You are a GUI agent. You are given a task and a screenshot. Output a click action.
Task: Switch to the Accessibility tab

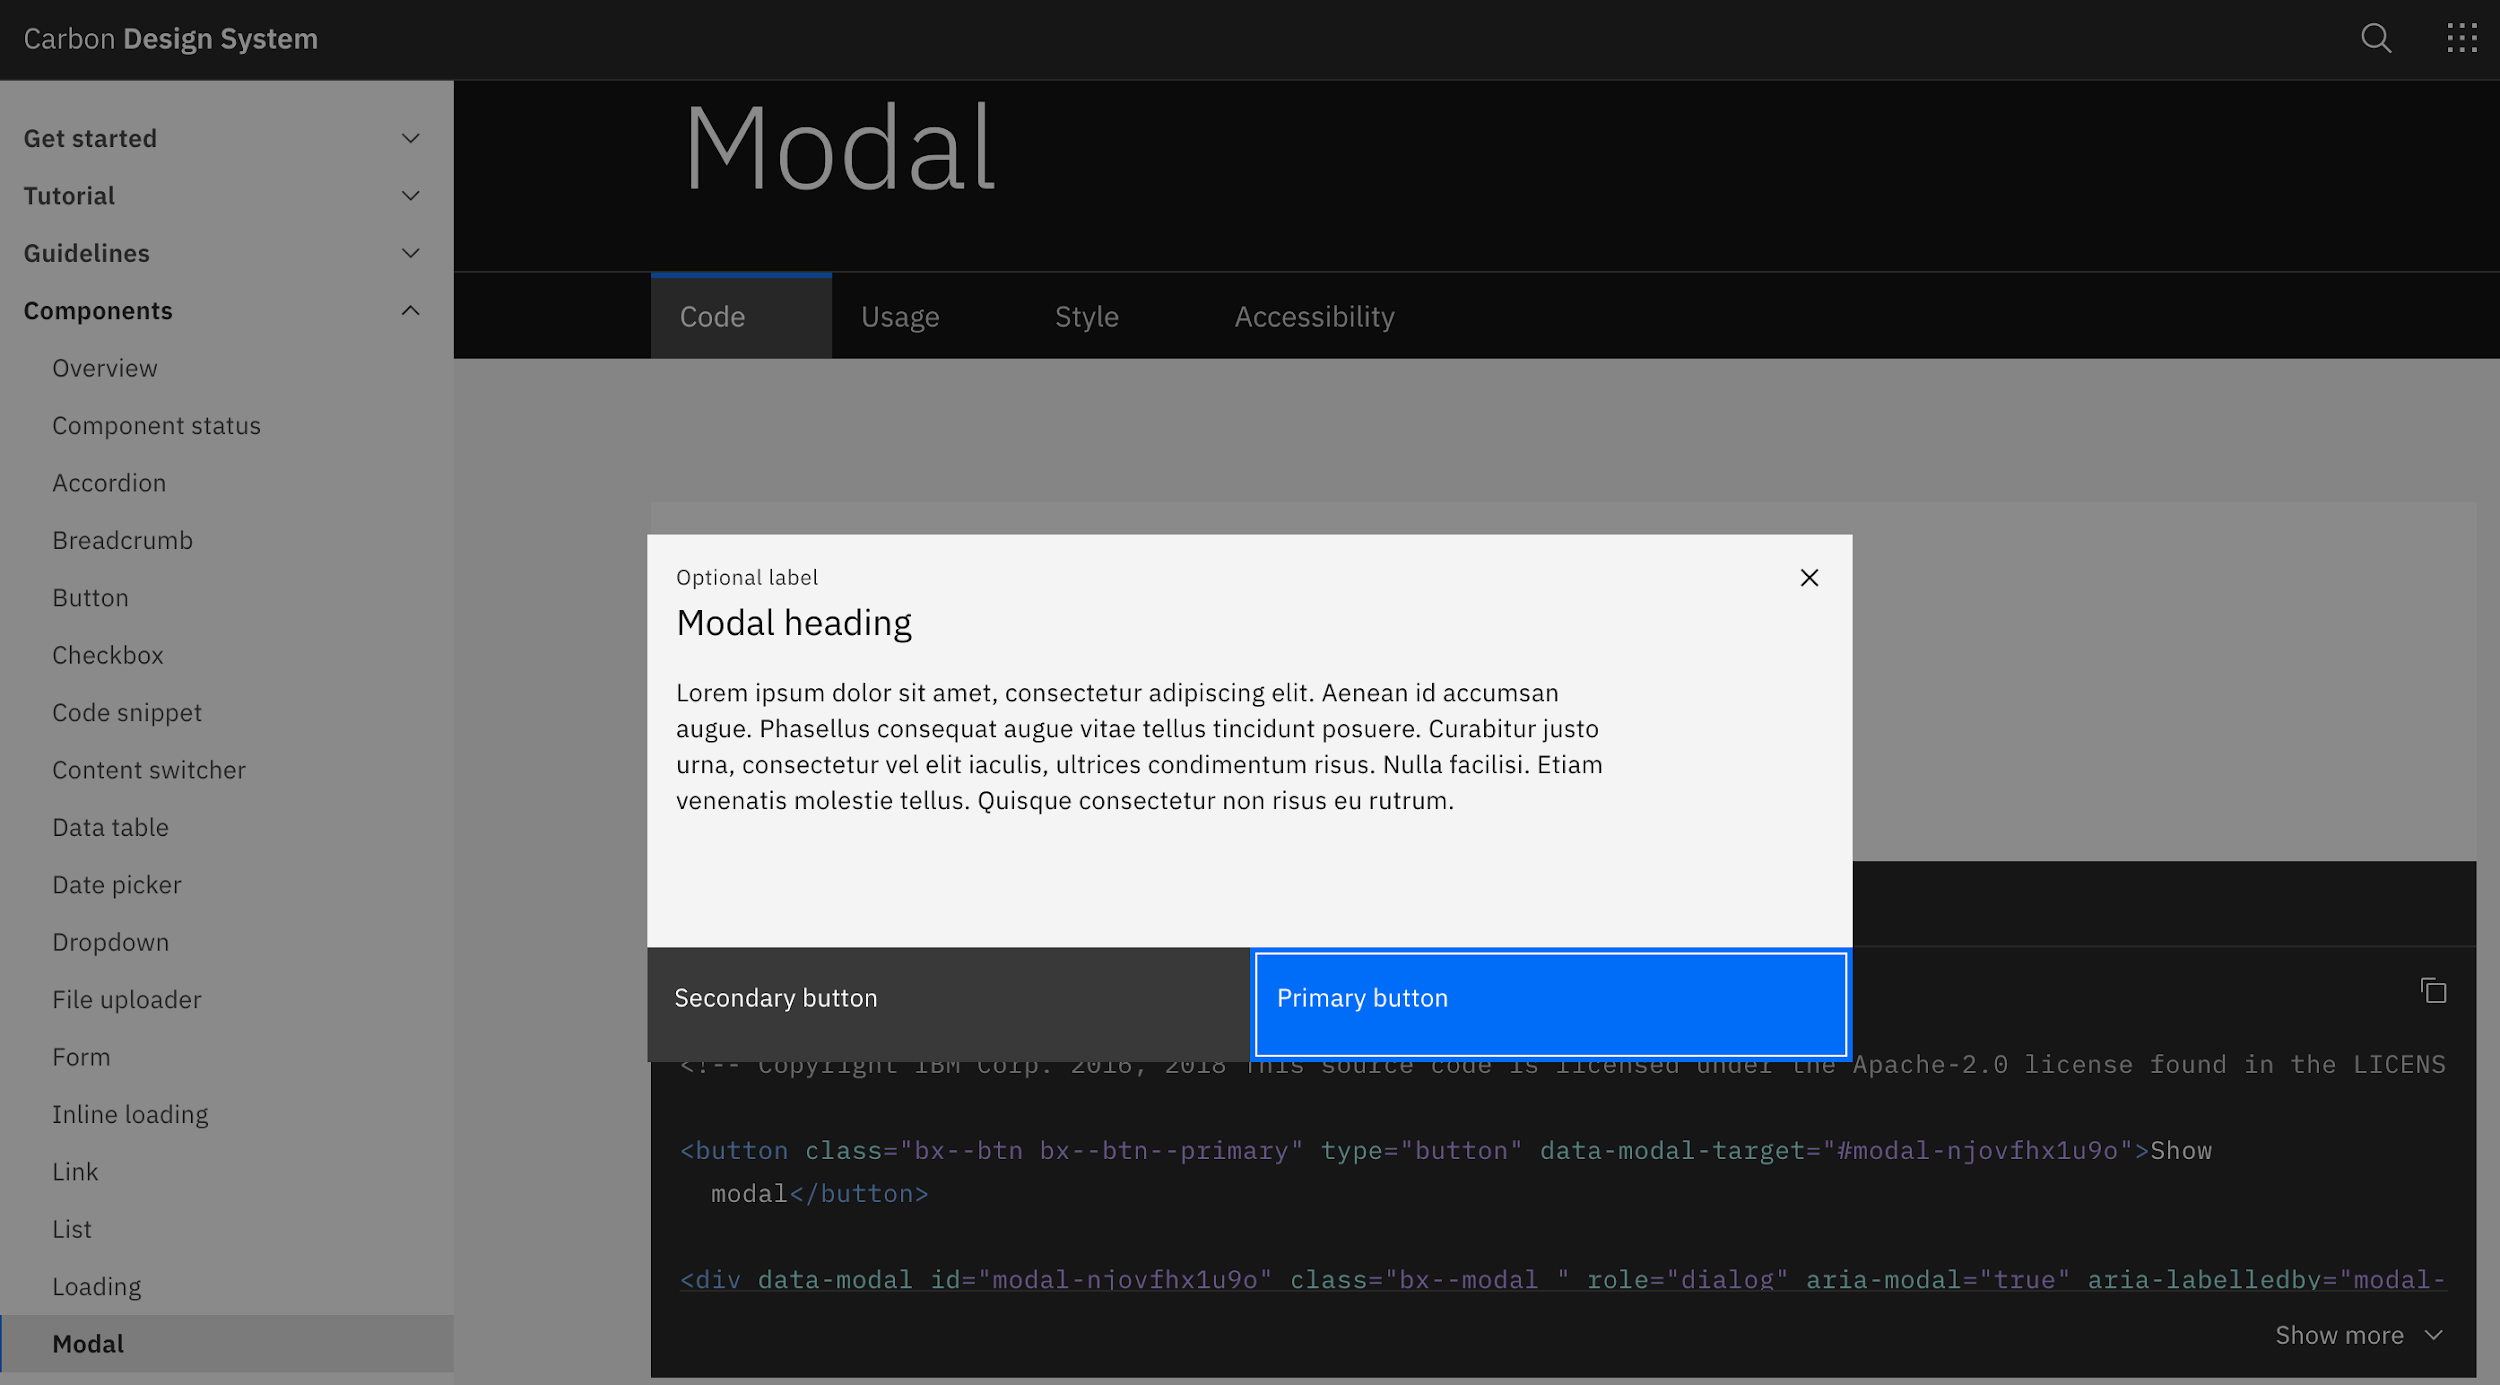[1314, 315]
